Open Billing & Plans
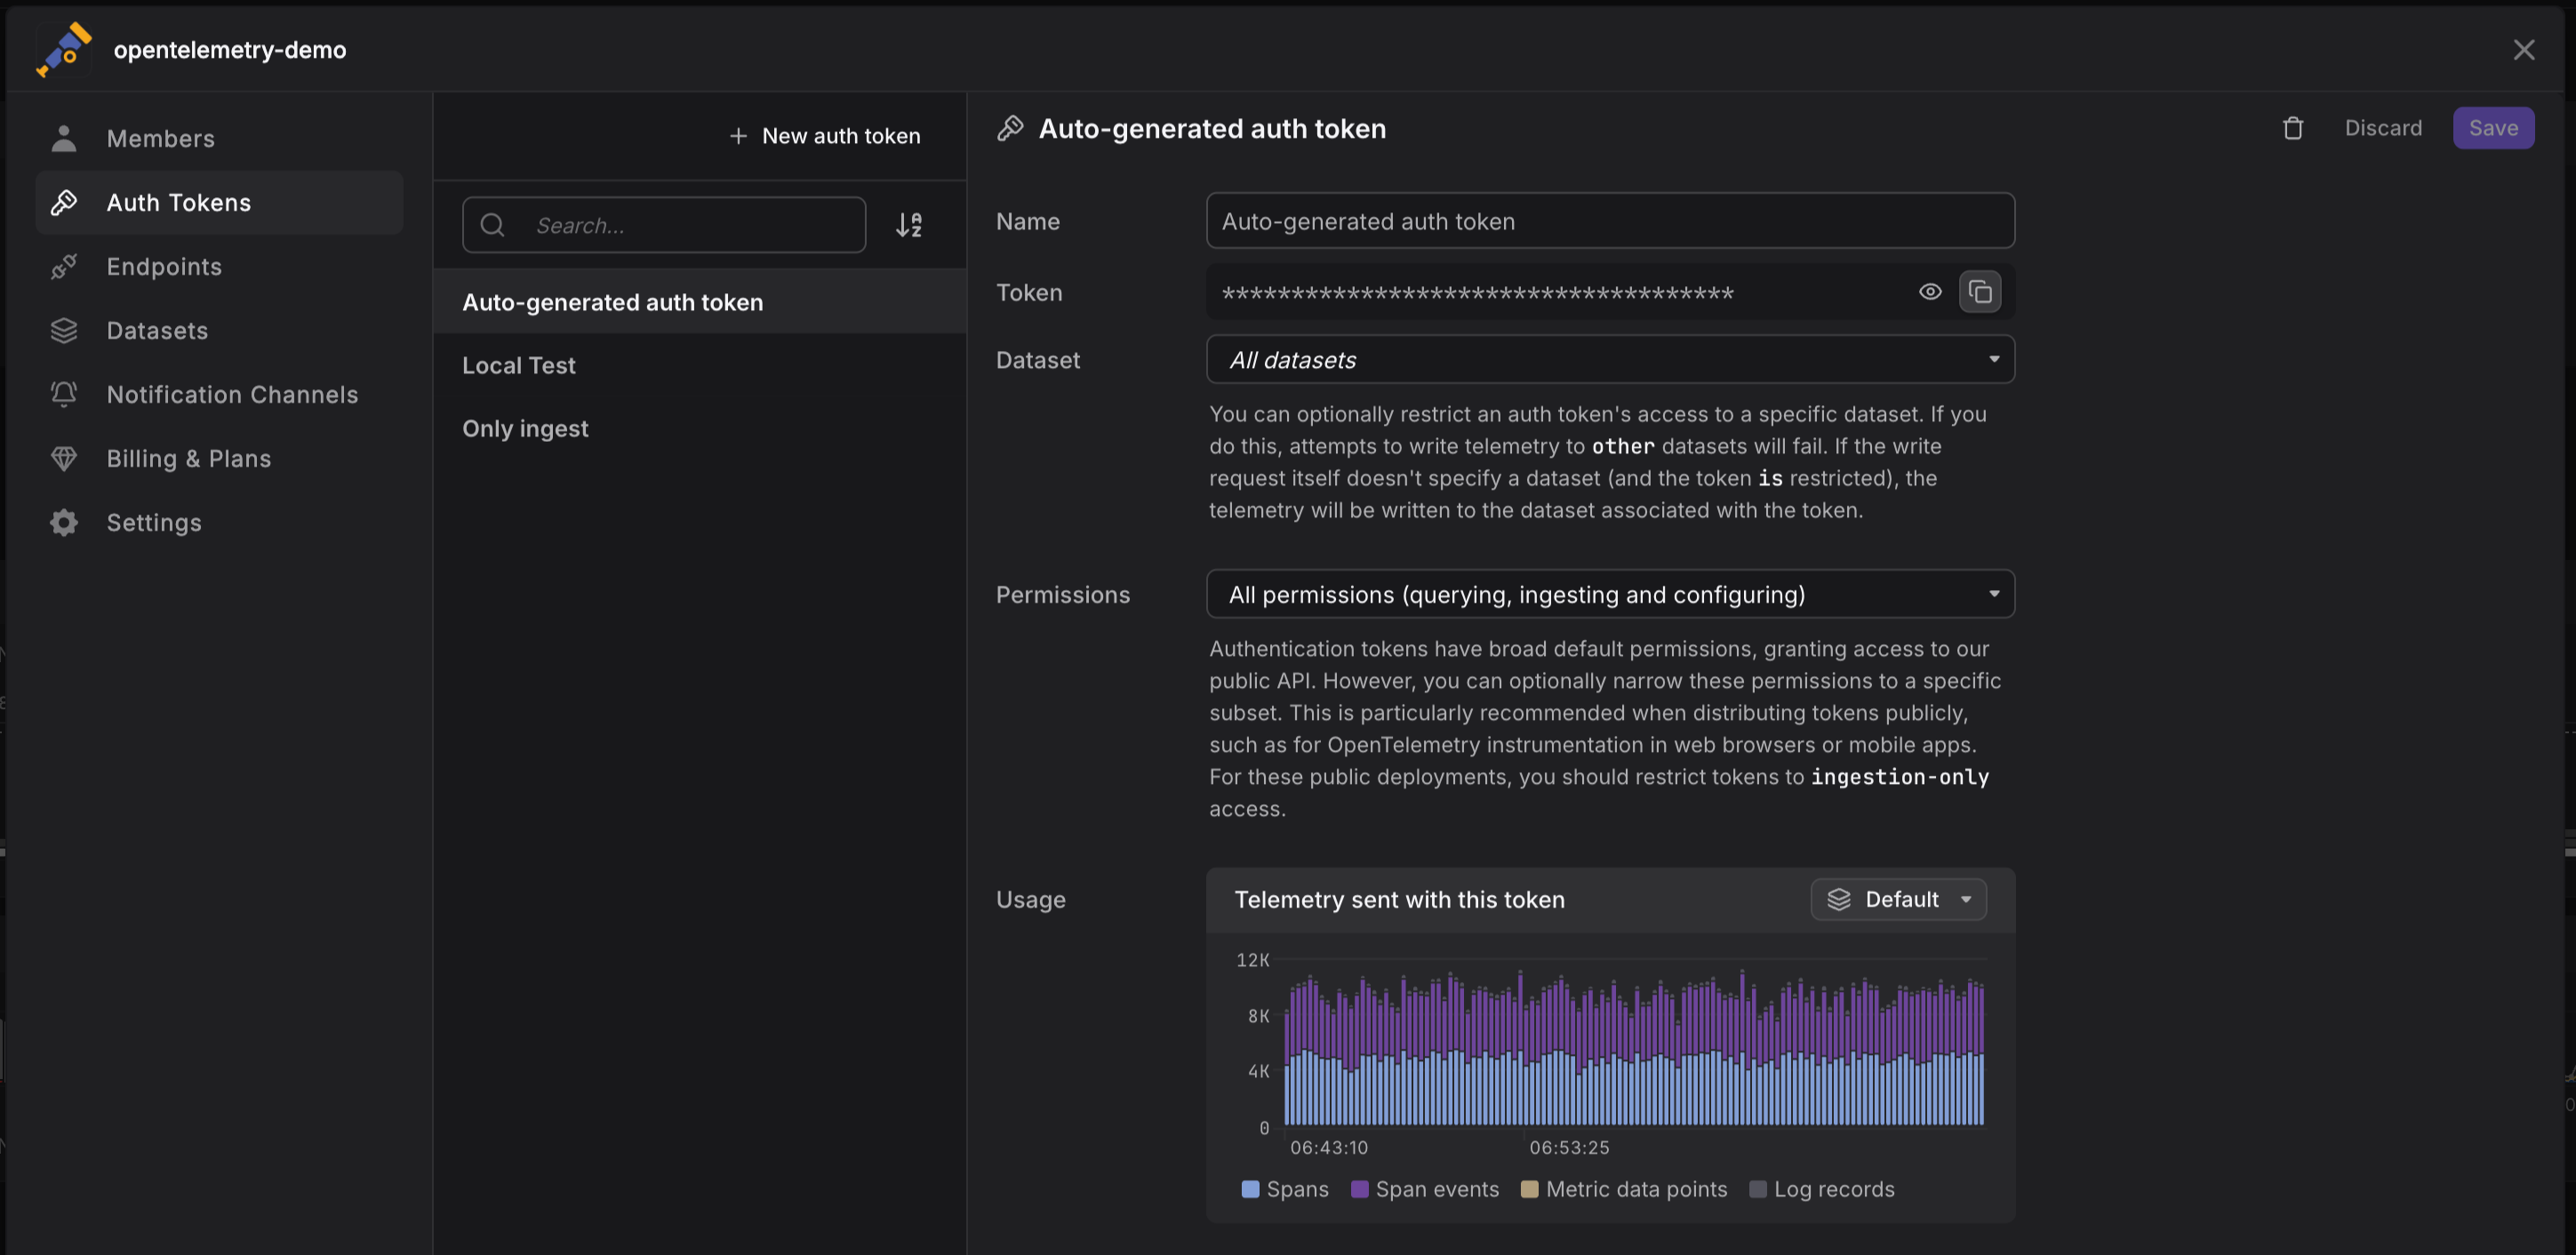 [188, 459]
